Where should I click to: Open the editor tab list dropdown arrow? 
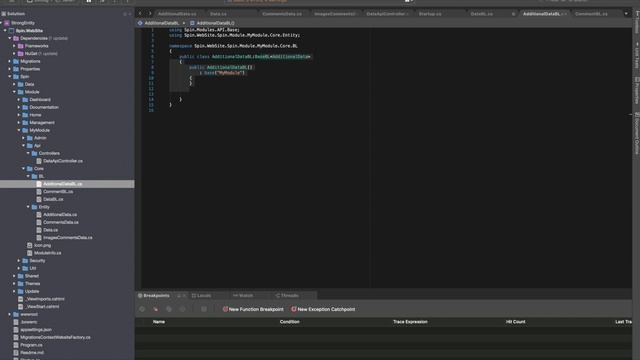click(626, 14)
